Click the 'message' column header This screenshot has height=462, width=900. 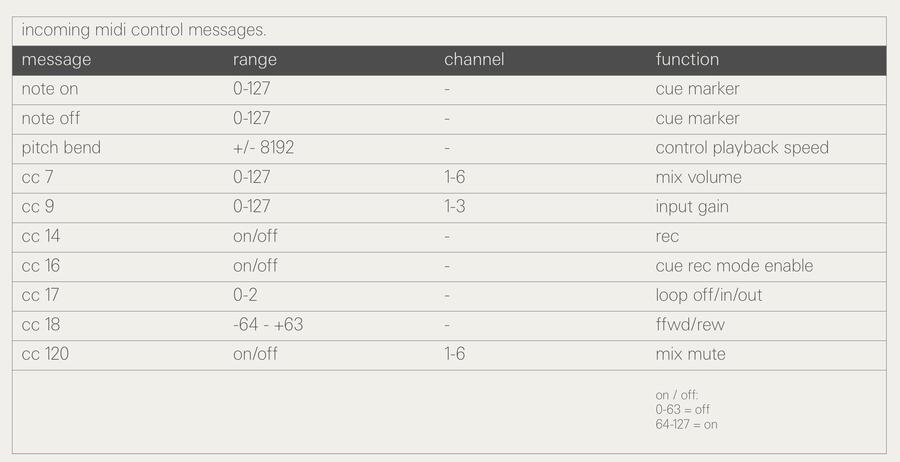coord(56,60)
